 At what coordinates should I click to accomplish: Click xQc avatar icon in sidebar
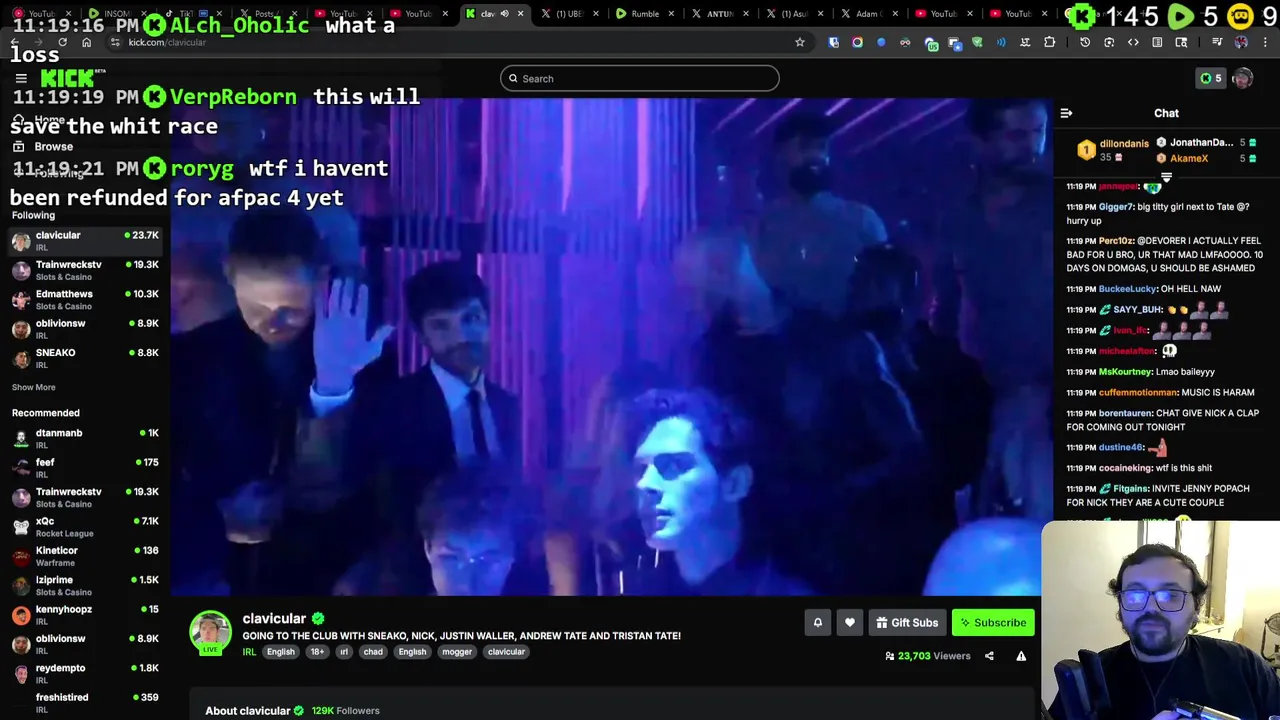click(21, 526)
